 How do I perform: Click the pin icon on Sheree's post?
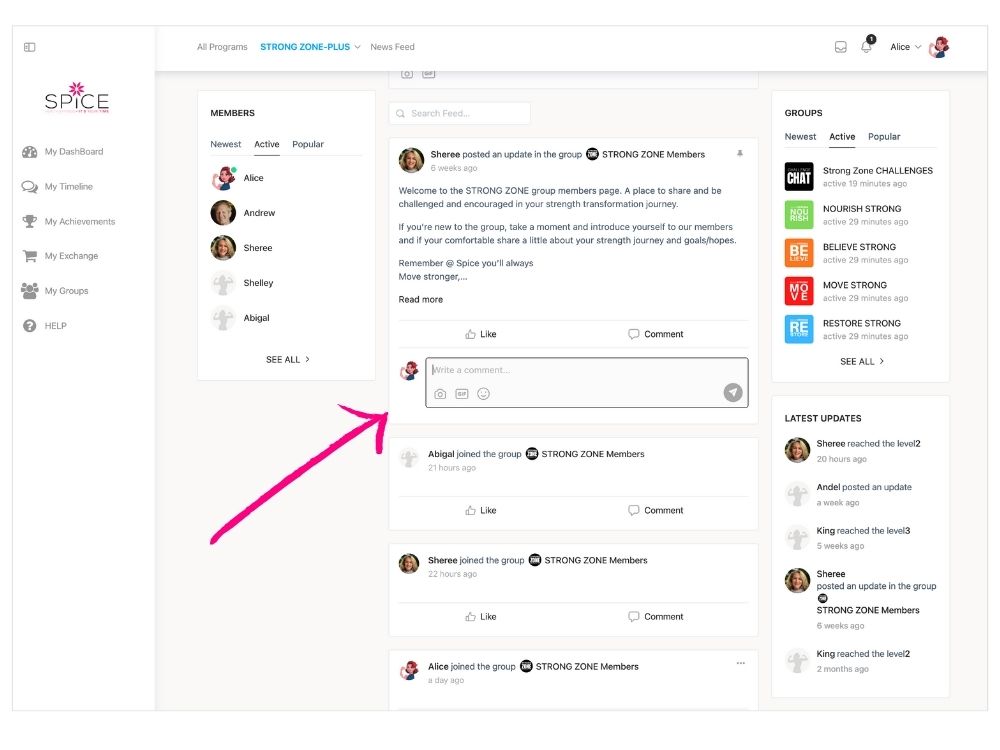740,154
